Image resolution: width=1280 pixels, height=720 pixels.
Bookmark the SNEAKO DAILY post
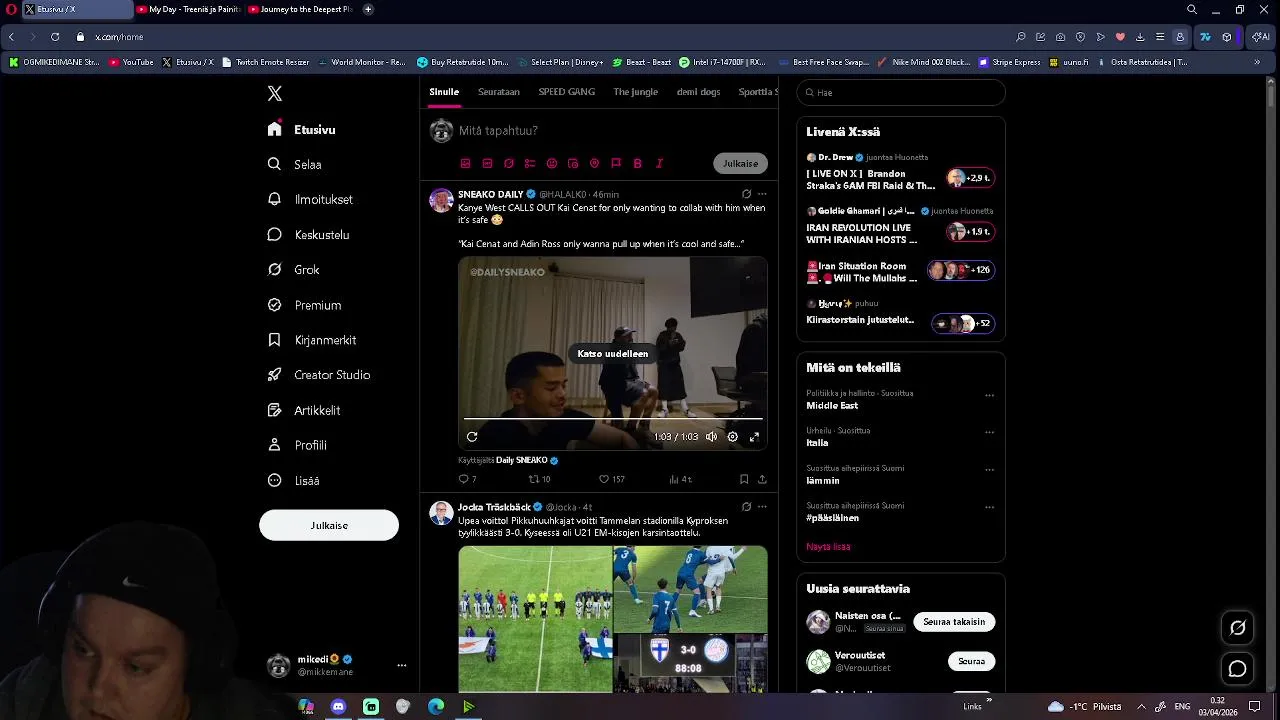744,479
